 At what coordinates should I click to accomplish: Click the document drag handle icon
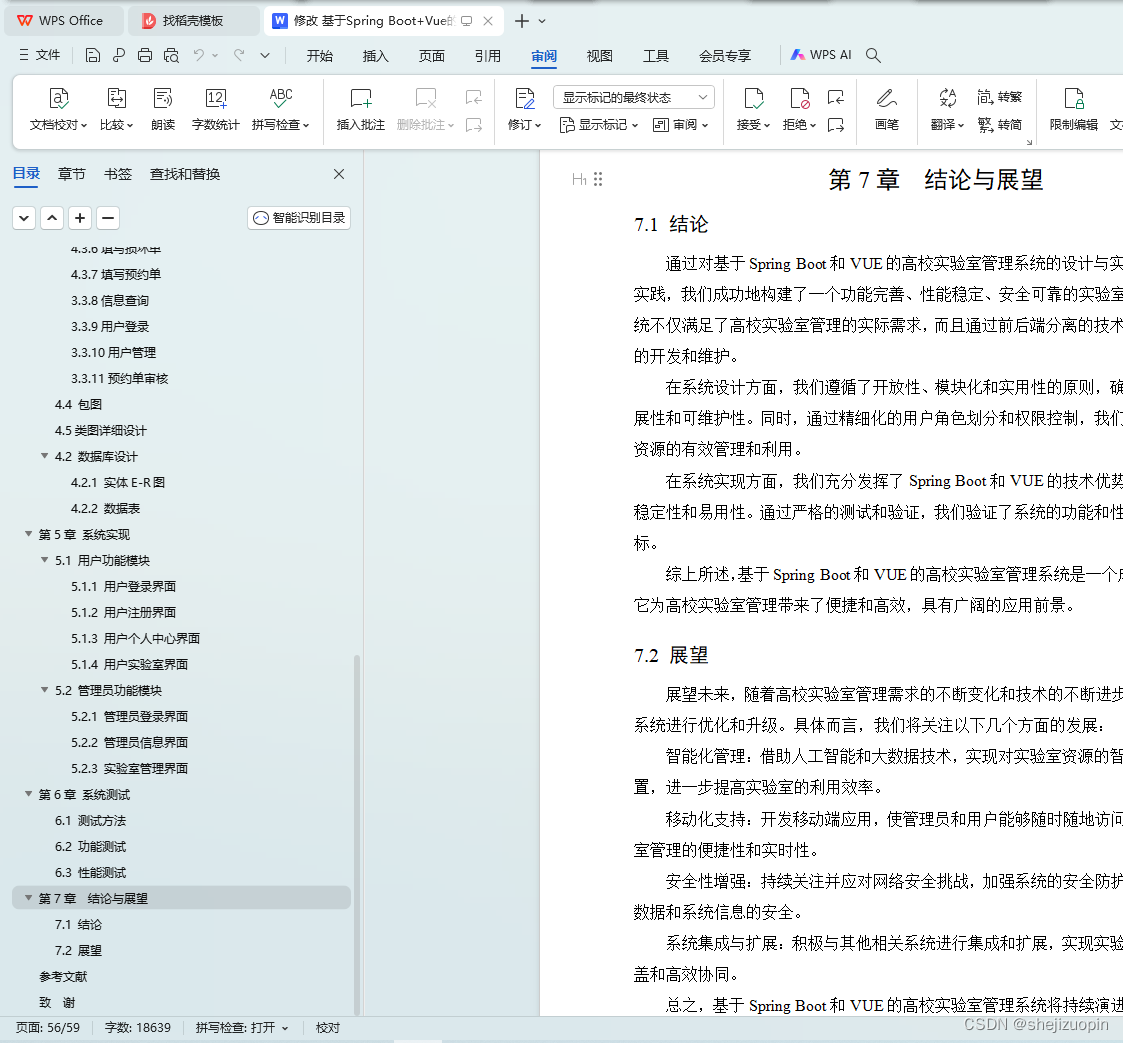tap(598, 179)
